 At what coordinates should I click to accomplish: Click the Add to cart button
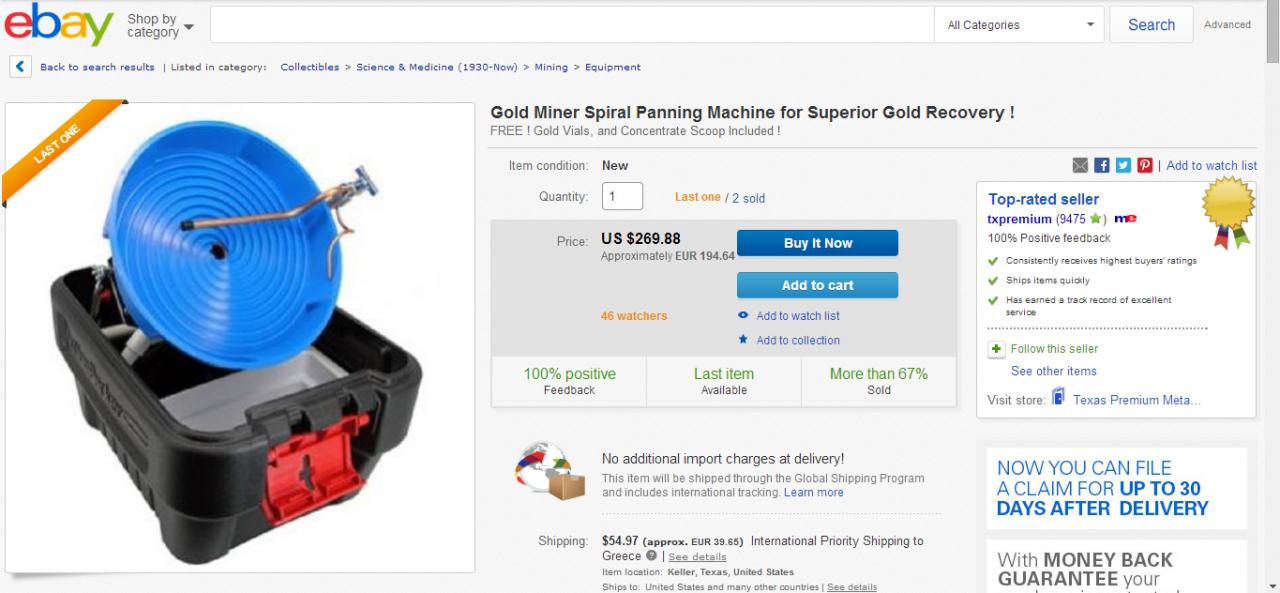(x=817, y=285)
